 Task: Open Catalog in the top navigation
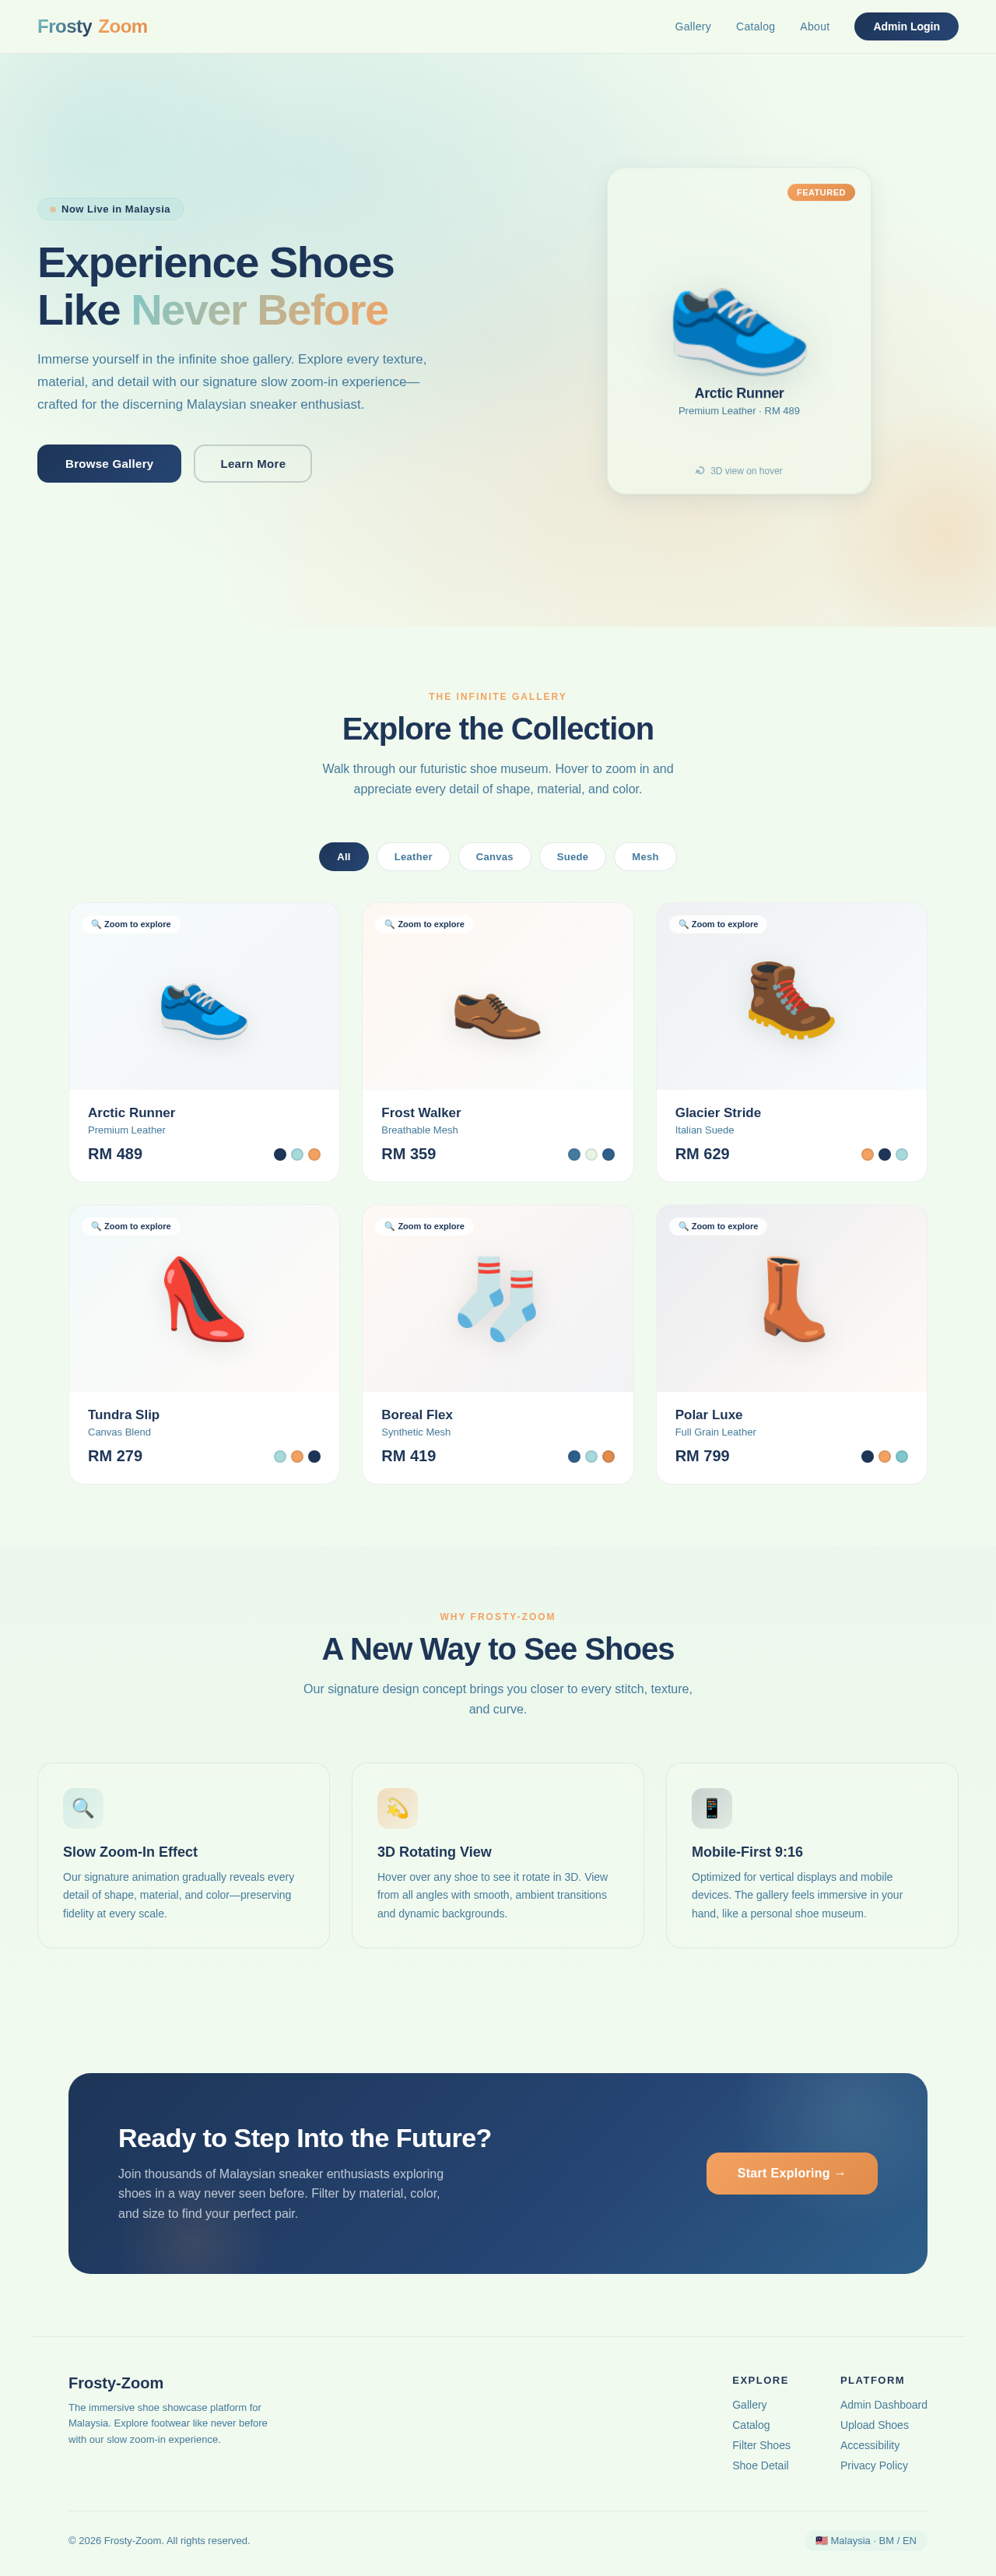pyautogui.click(x=755, y=27)
